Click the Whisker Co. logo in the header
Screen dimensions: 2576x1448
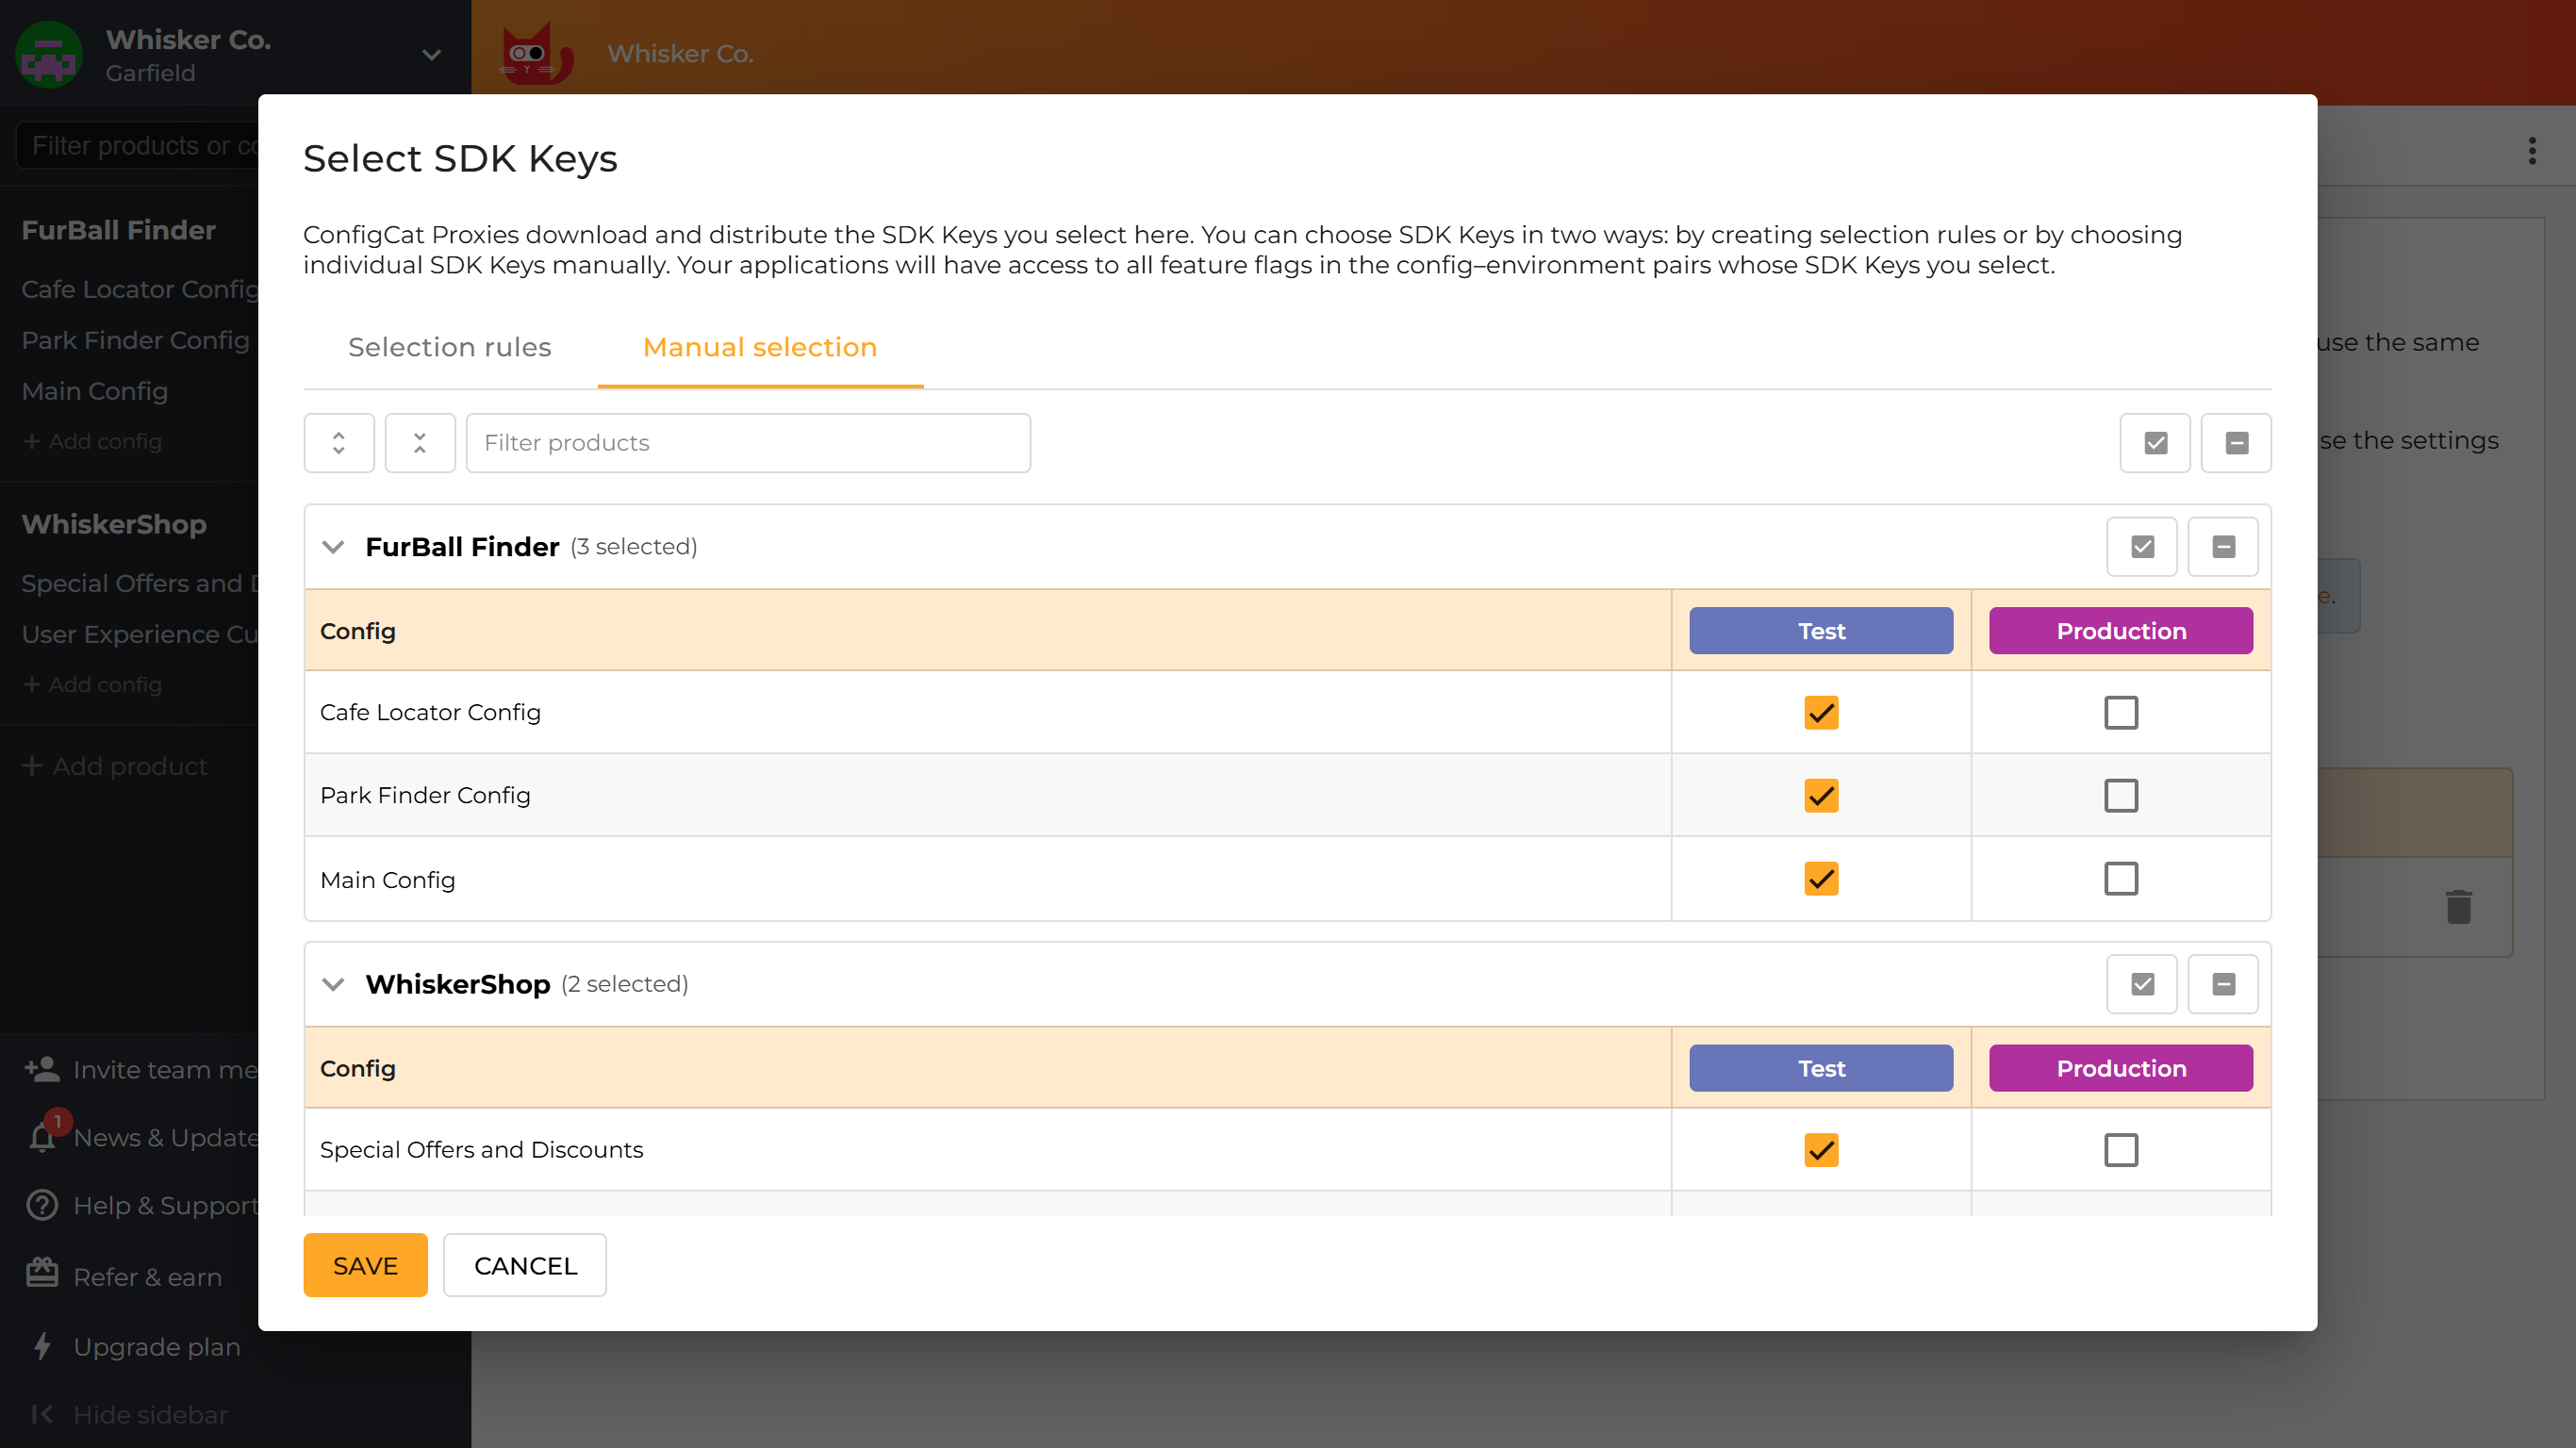pos(536,53)
